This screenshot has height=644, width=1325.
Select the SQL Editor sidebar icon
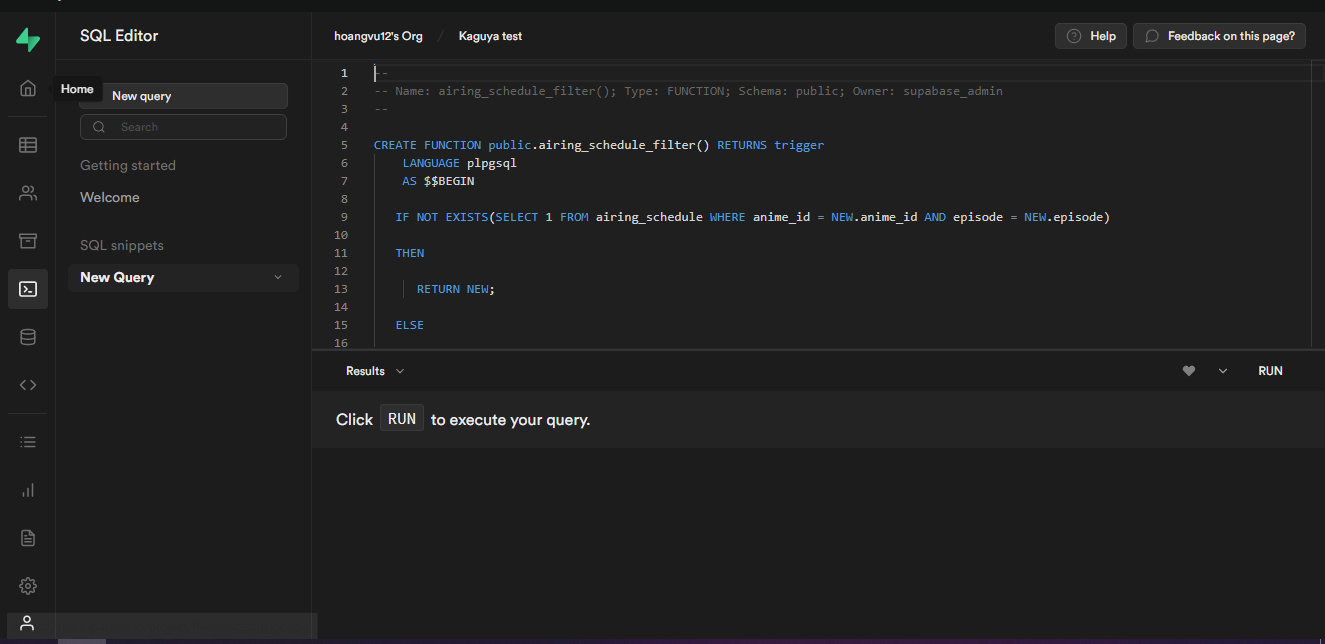[27, 288]
